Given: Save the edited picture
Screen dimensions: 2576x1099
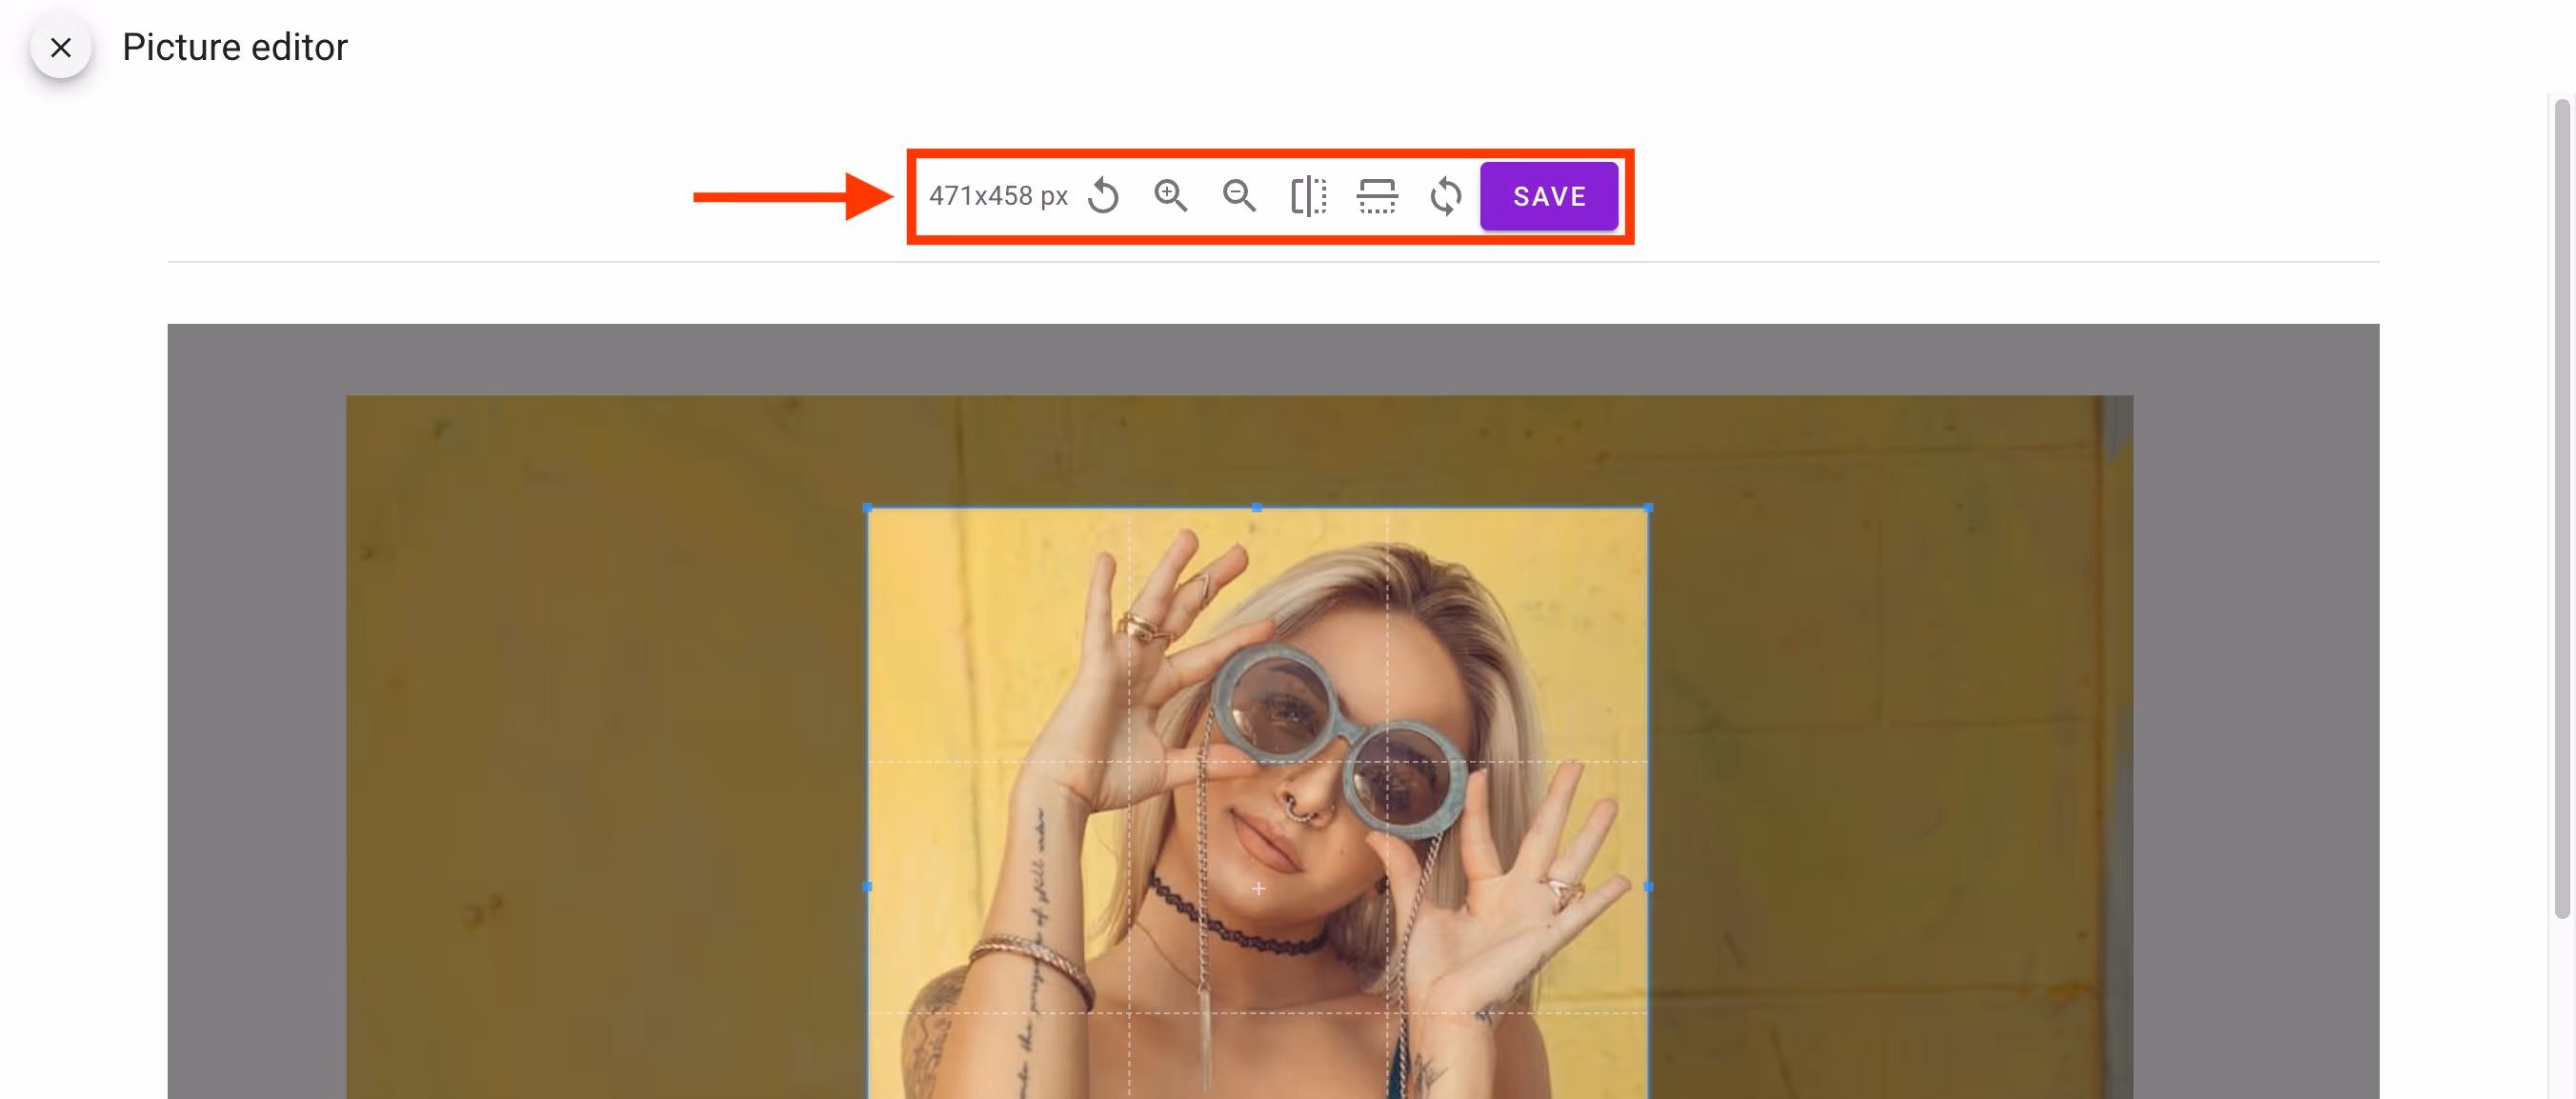Looking at the screenshot, I should [x=1549, y=196].
